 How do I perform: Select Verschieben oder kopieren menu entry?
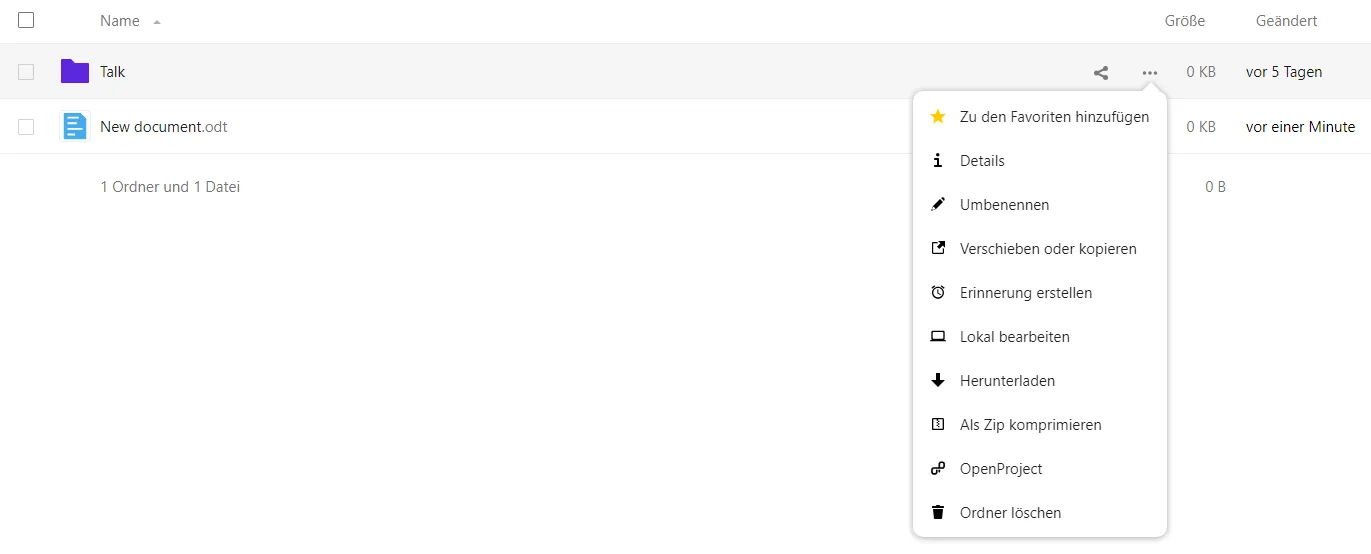[1048, 249]
